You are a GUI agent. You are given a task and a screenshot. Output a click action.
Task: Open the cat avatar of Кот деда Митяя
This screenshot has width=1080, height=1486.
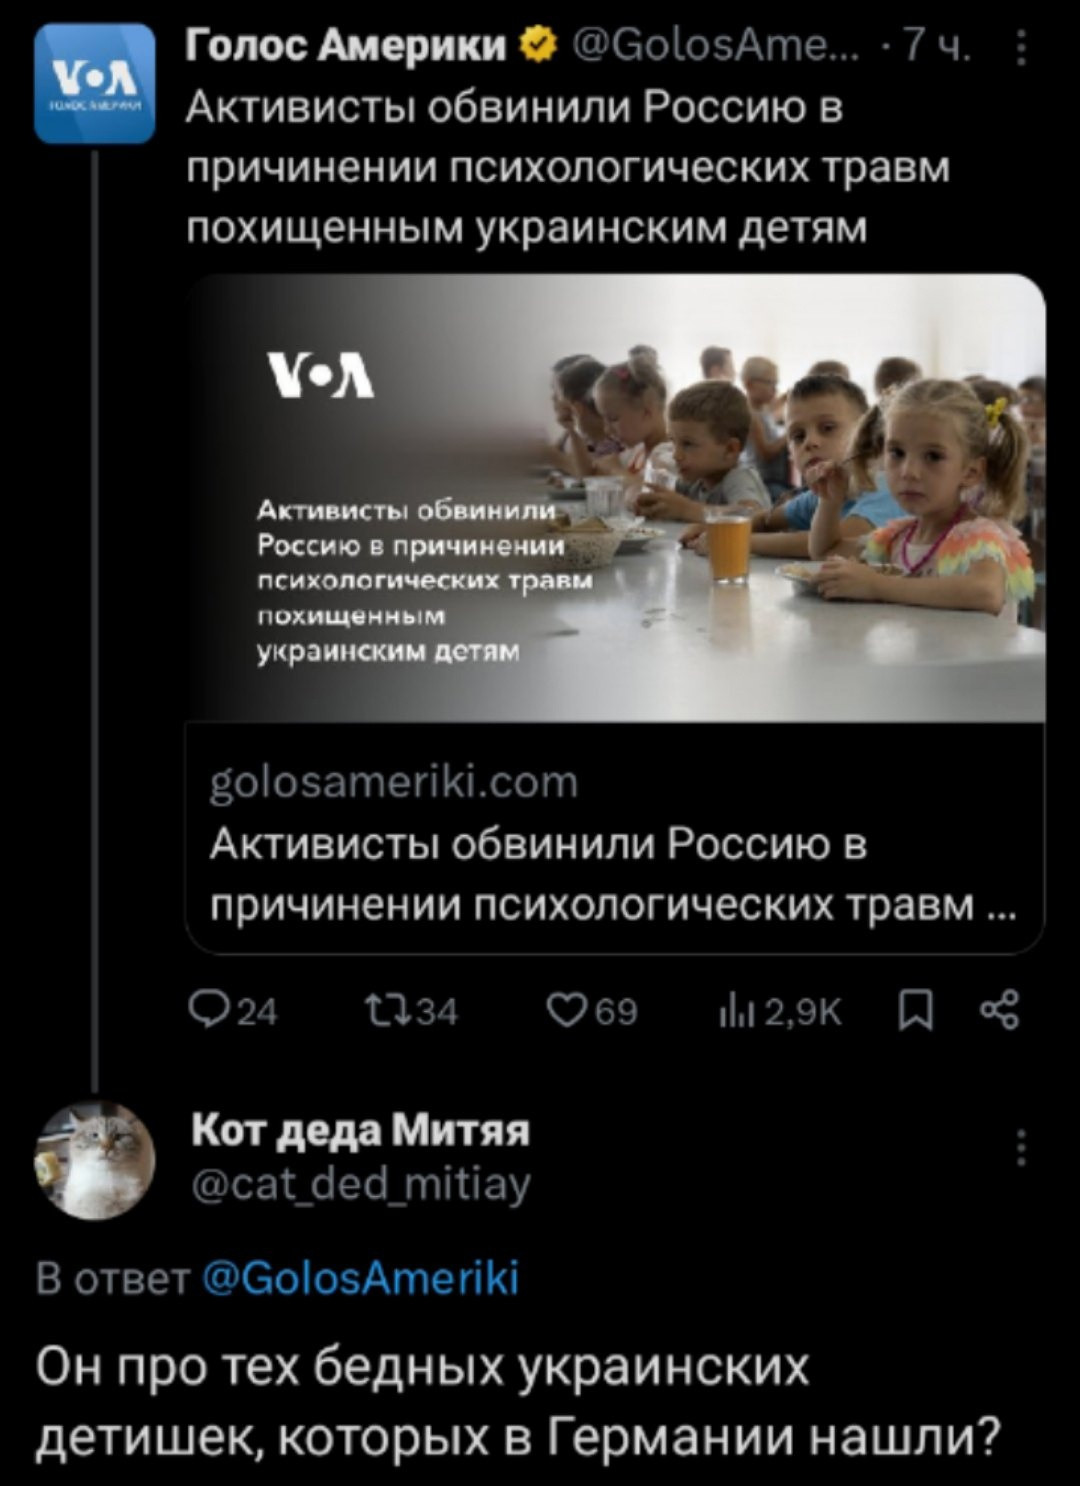(95, 1161)
